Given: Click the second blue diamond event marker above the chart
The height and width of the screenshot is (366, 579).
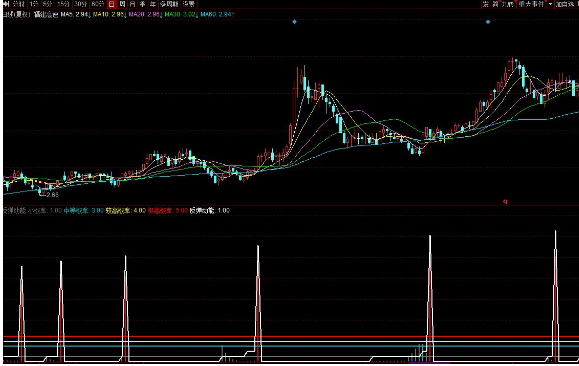Looking at the screenshot, I should pos(488,22).
